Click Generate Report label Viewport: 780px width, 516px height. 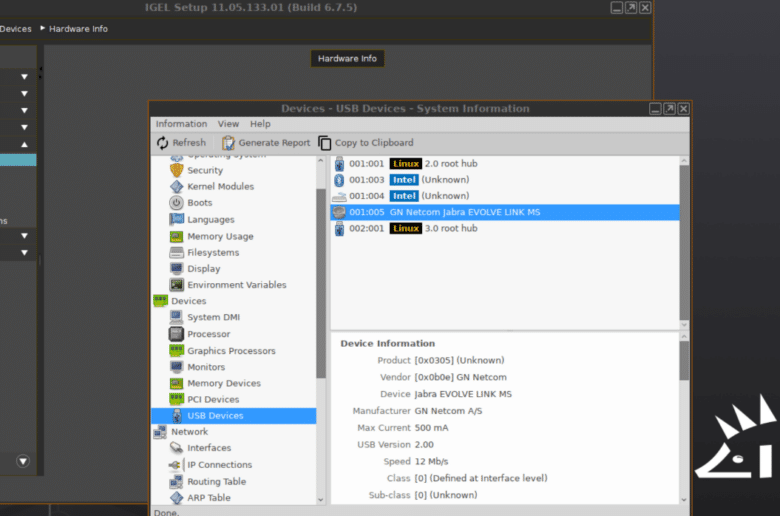[274, 143]
